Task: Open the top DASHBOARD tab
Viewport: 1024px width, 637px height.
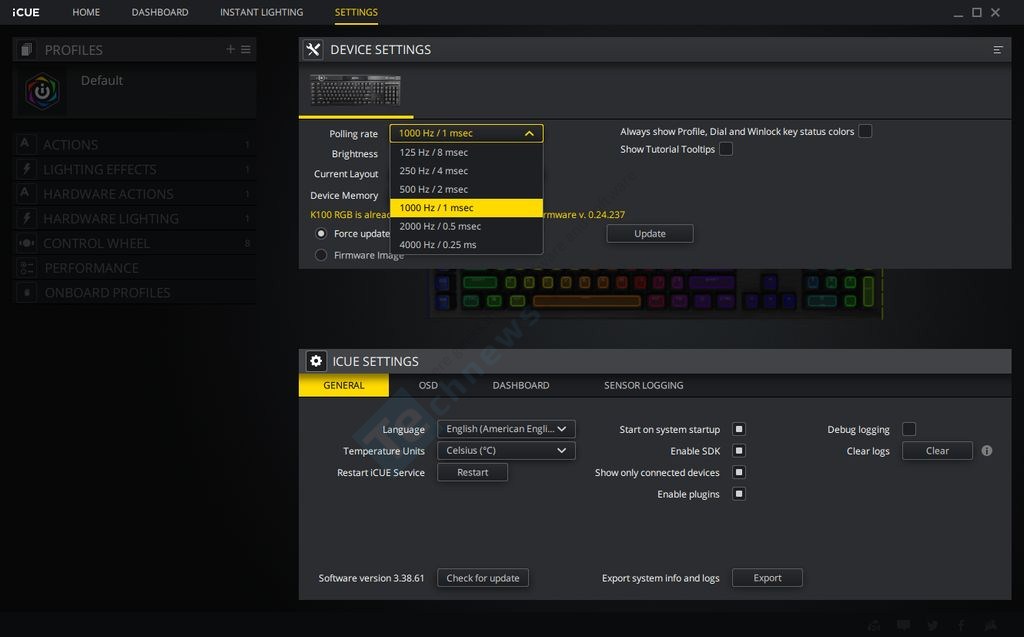Action: tap(160, 12)
